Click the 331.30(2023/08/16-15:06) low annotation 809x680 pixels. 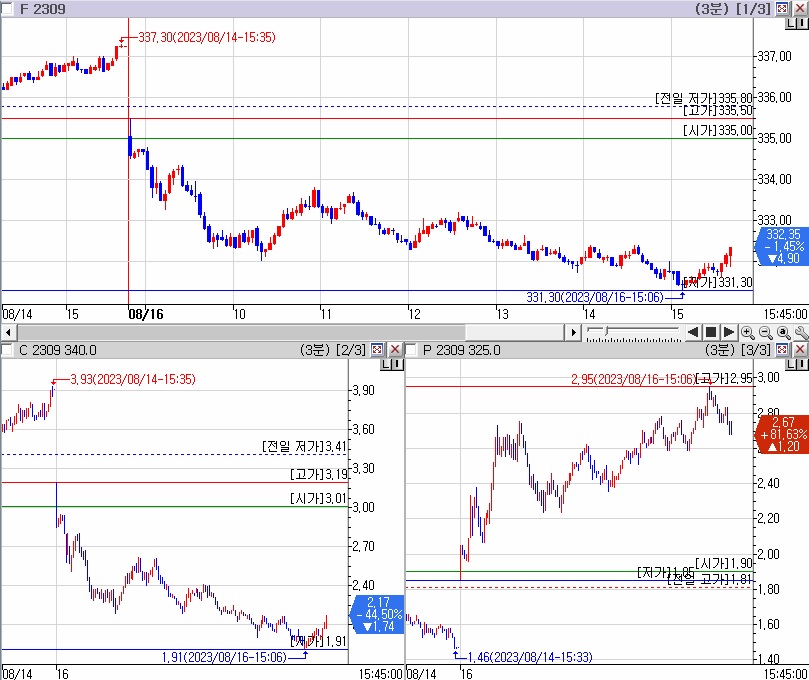(595, 297)
